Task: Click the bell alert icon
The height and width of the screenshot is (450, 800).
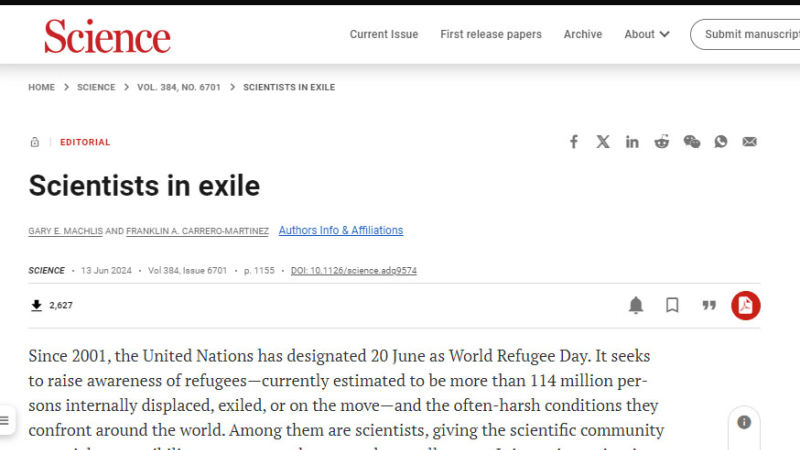Action: pos(636,305)
